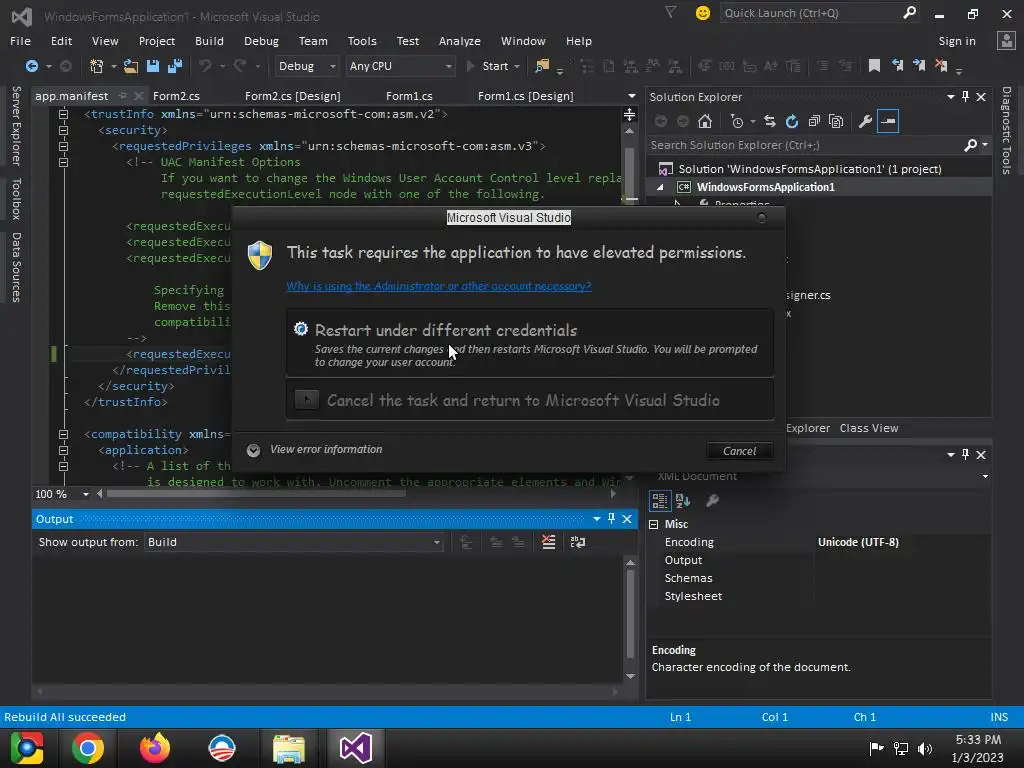Image resolution: width=1024 pixels, height=768 pixels.
Task: Click the Solution Explorer search magnifier icon
Action: 970,145
